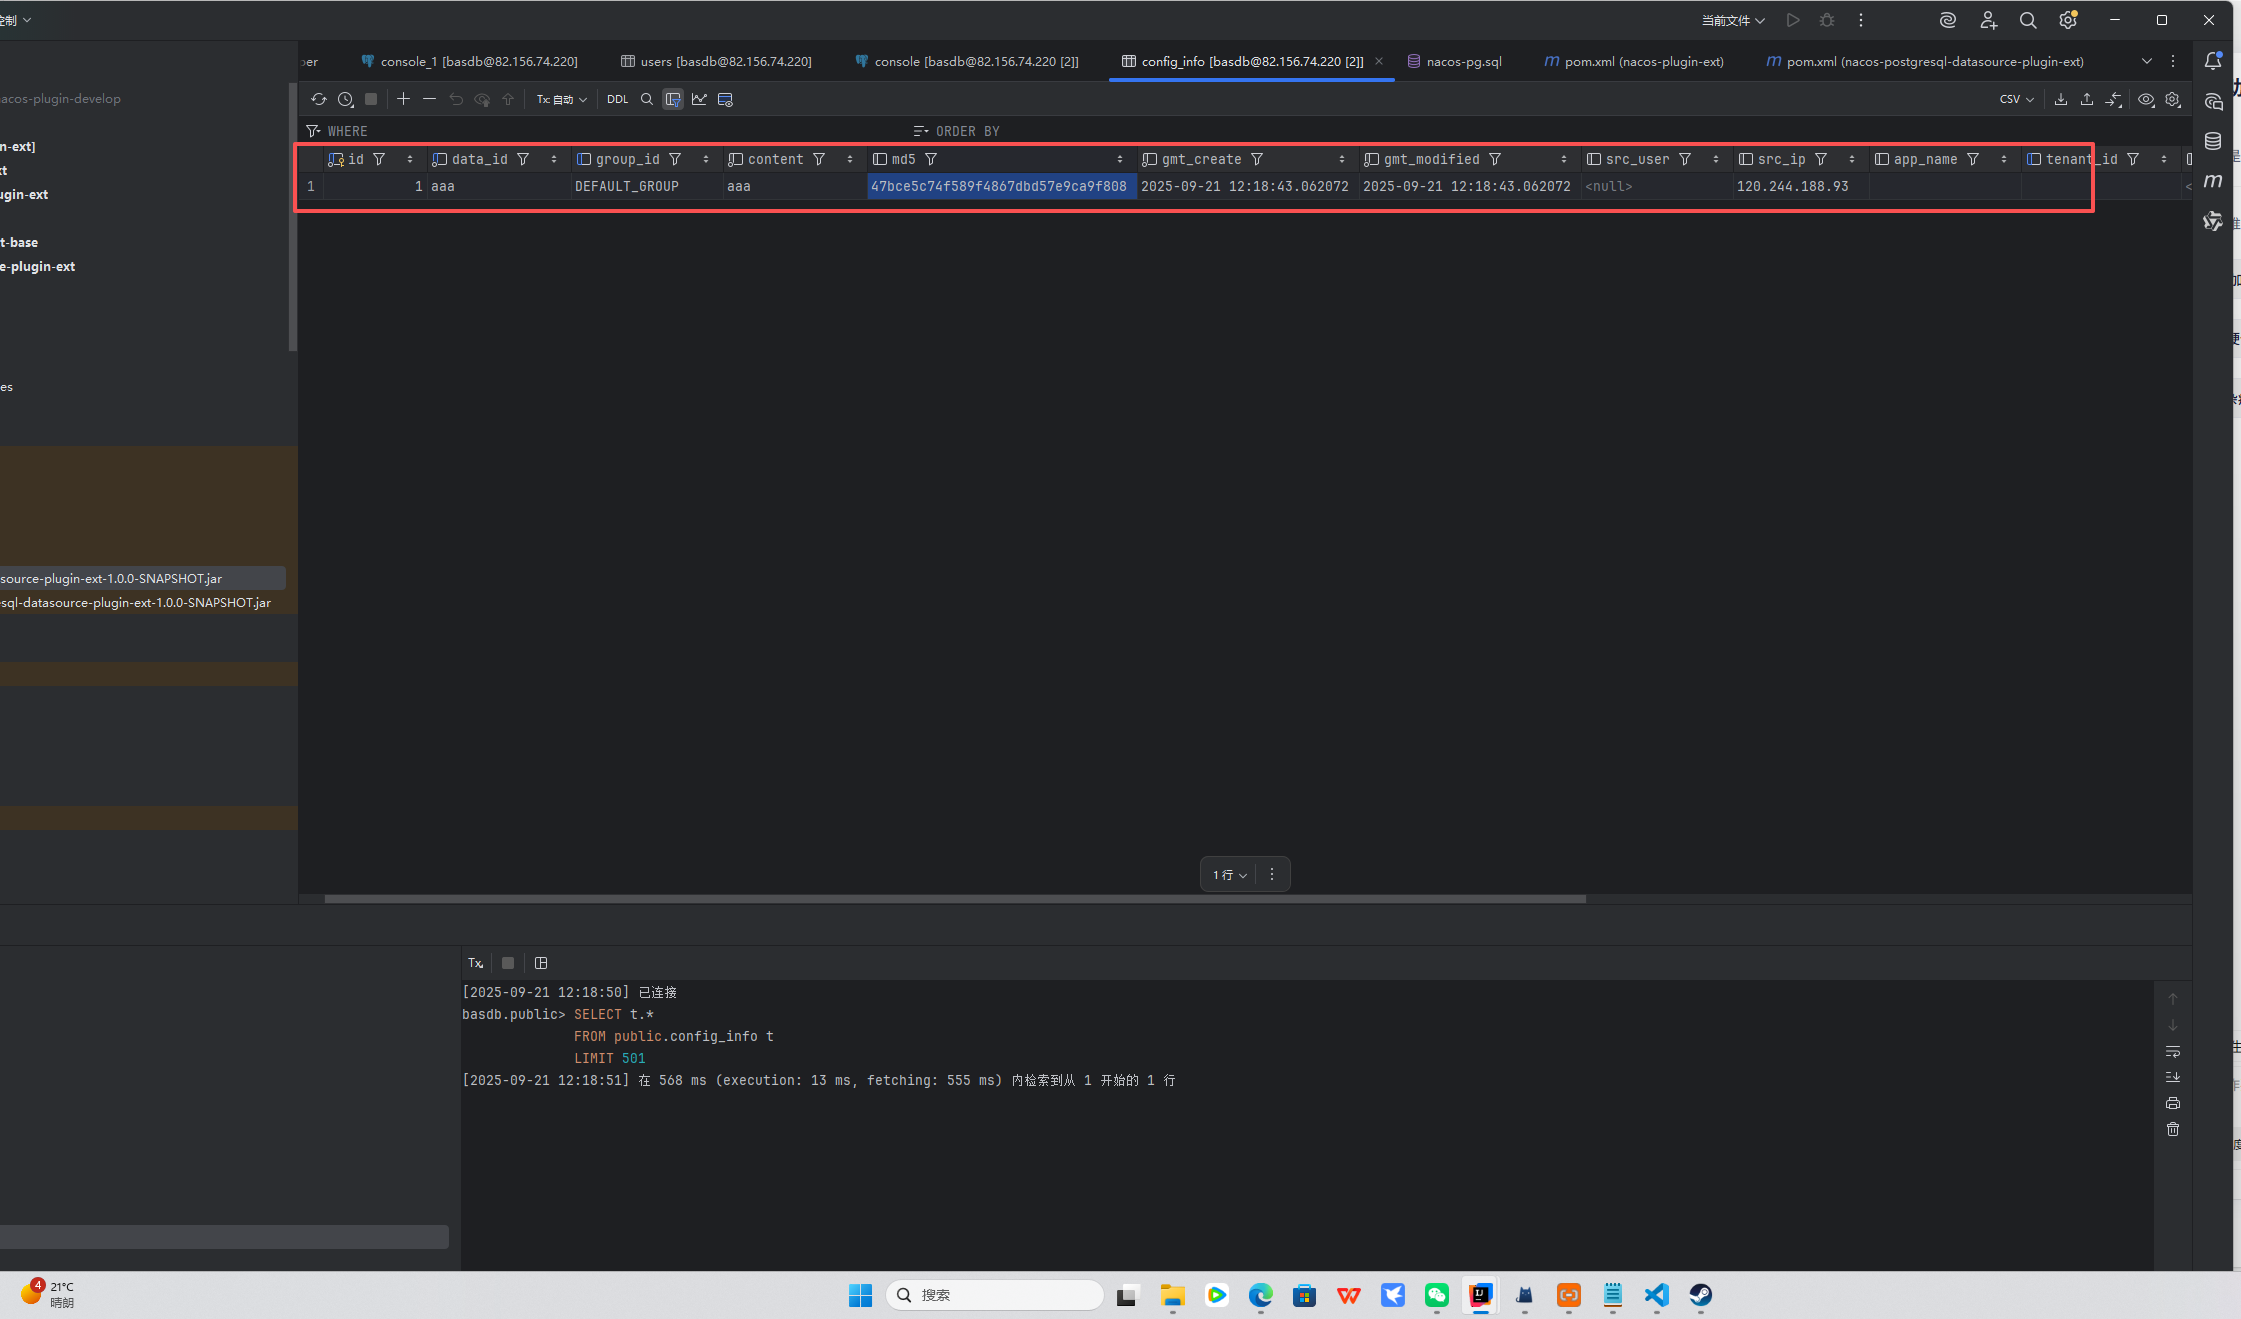Expand the hidden editor tabs chevron

click(2146, 61)
